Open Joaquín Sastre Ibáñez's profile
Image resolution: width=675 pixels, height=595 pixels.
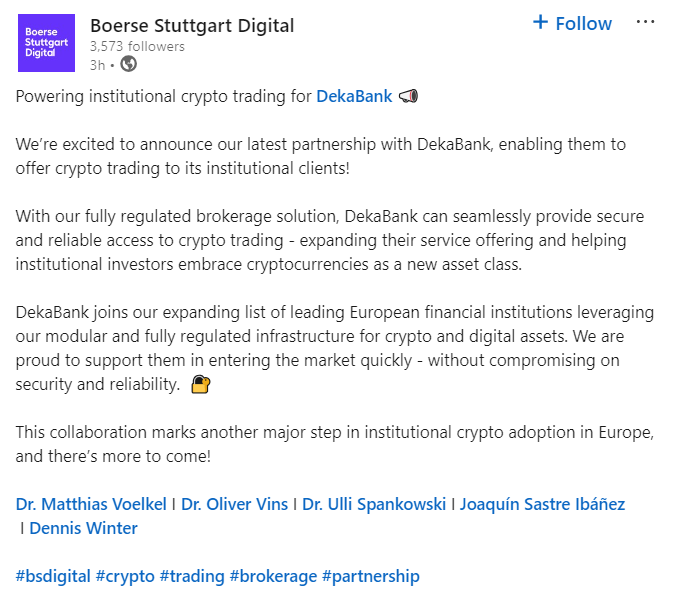tap(542, 504)
